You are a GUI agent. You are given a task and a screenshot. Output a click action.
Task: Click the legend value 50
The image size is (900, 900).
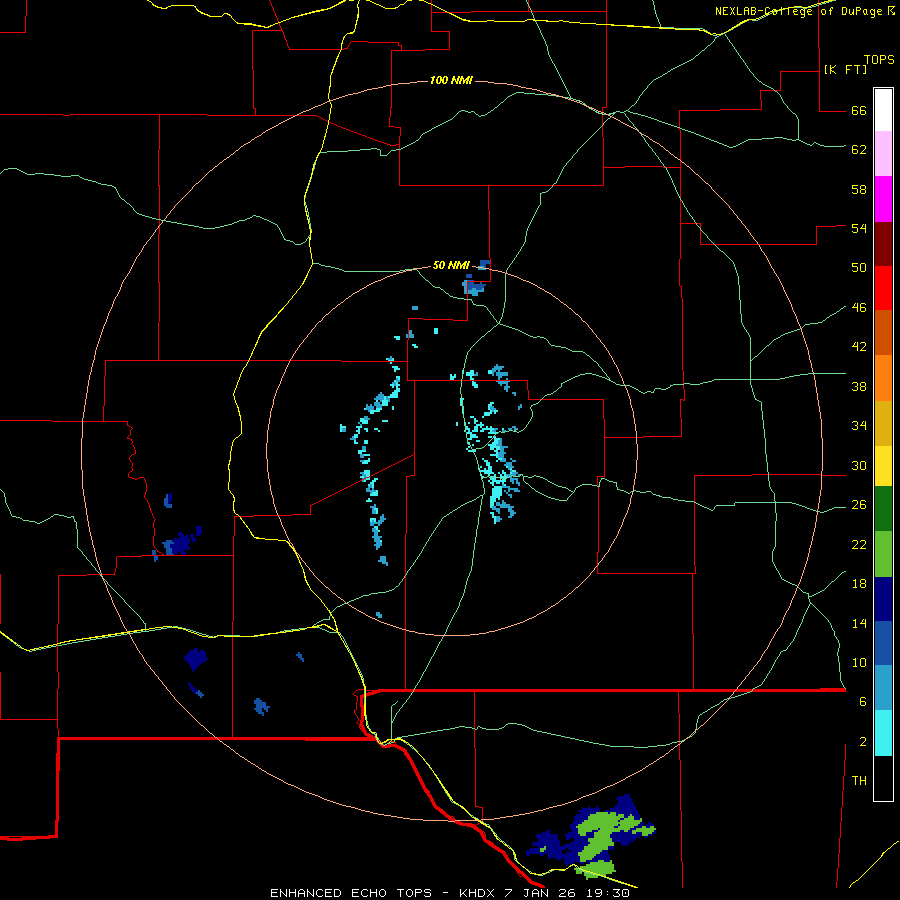[859, 268]
